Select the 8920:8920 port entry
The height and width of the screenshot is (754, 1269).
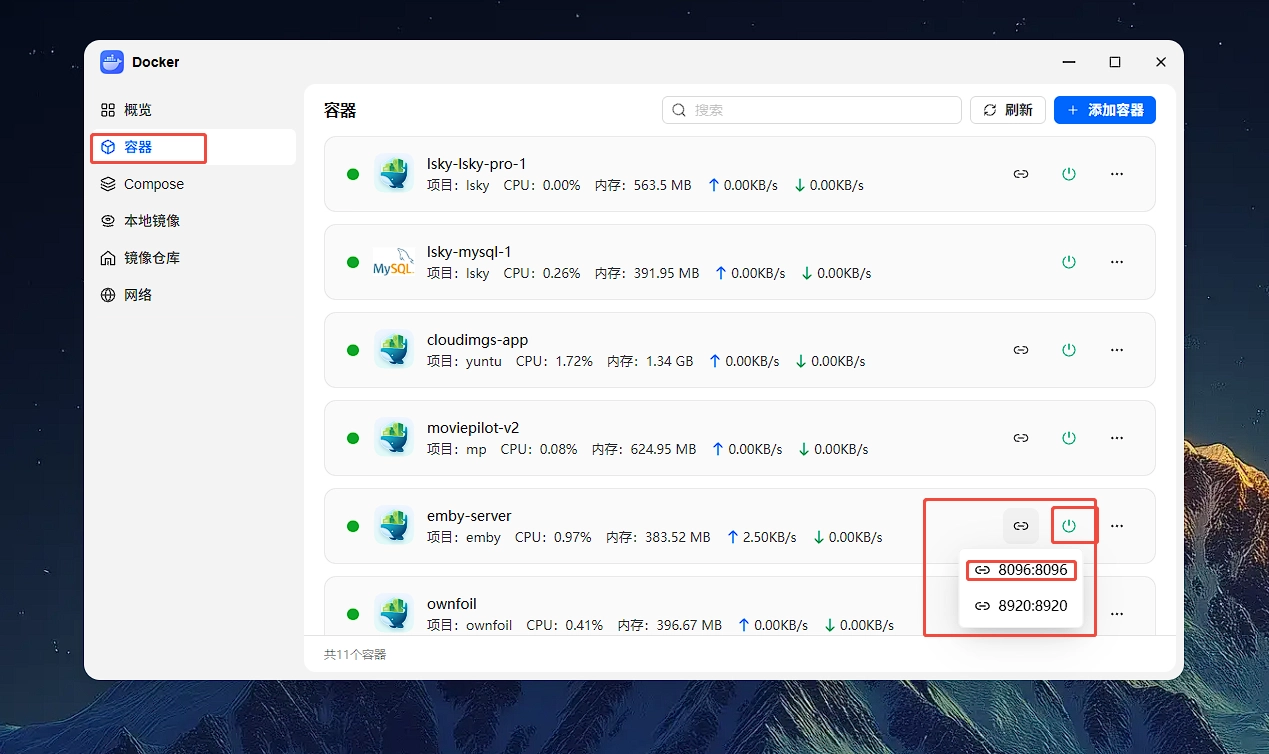(x=1021, y=606)
